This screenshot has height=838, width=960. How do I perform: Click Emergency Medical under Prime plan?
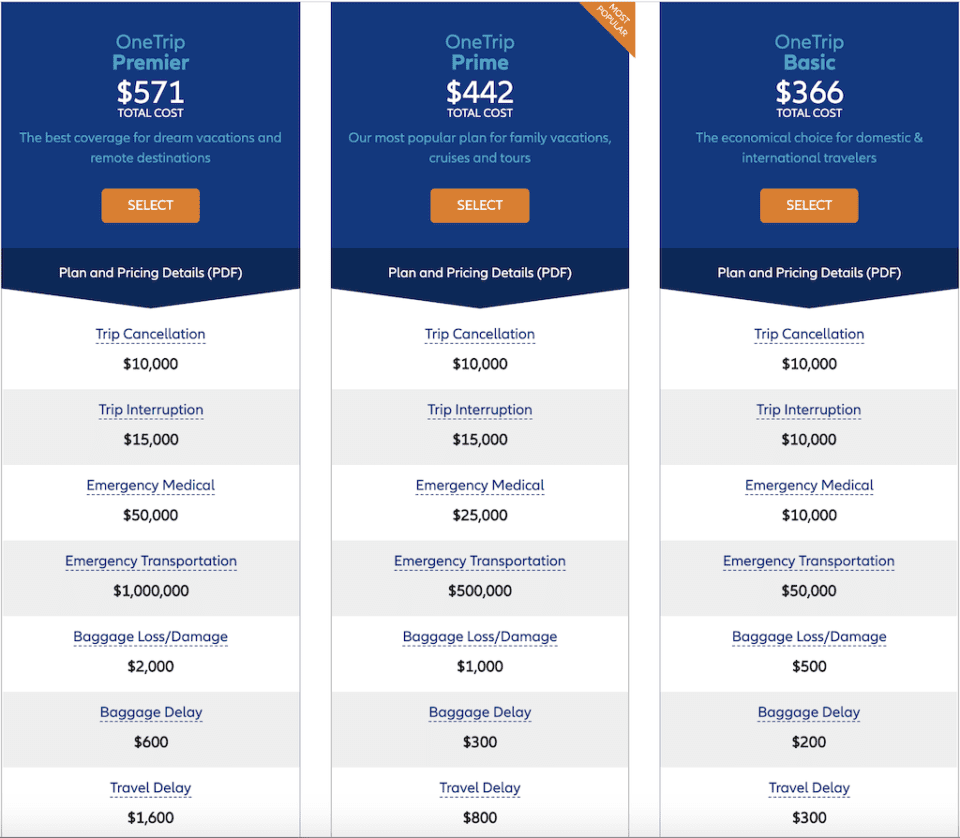pyautogui.click(x=480, y=485)
